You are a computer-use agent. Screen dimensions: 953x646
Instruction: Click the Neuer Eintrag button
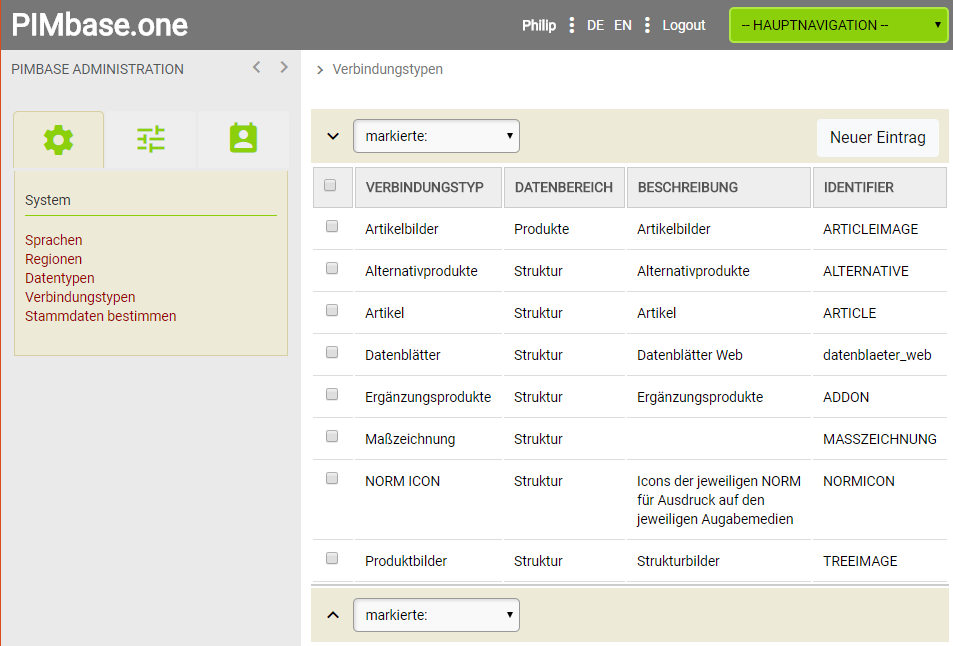(877, 138)
